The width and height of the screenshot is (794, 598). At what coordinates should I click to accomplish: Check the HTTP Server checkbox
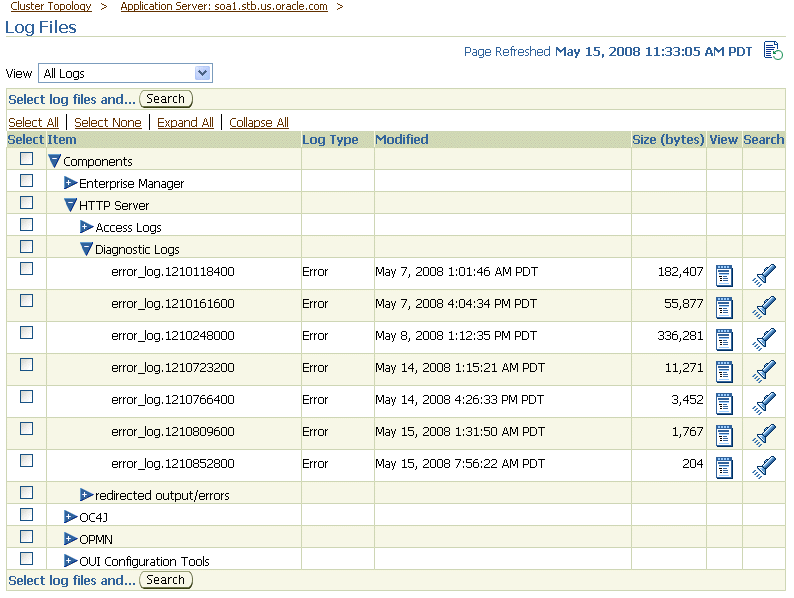[x=26, y=203]
